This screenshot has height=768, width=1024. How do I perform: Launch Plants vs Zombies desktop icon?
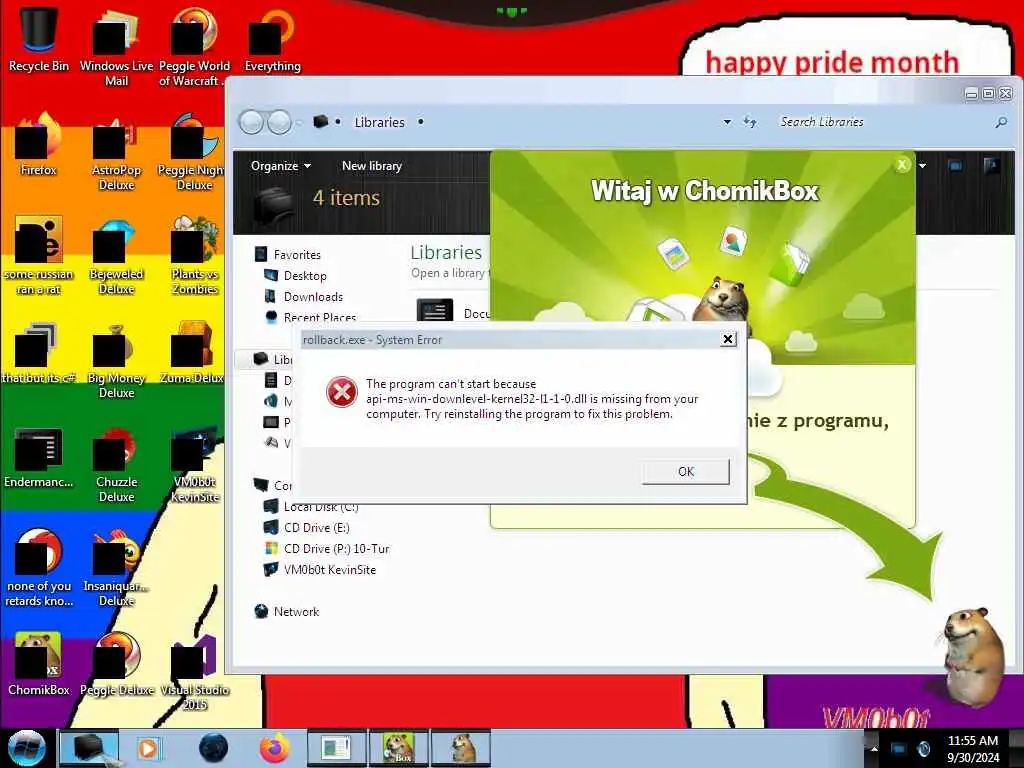pos(194,256)
